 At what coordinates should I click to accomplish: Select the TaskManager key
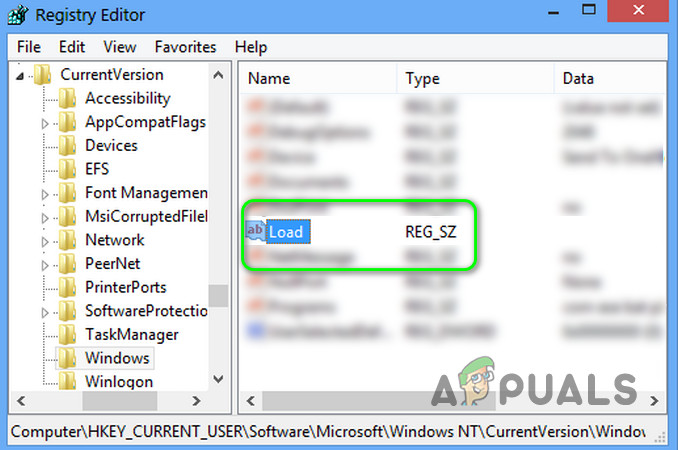[x=131, y=334]
